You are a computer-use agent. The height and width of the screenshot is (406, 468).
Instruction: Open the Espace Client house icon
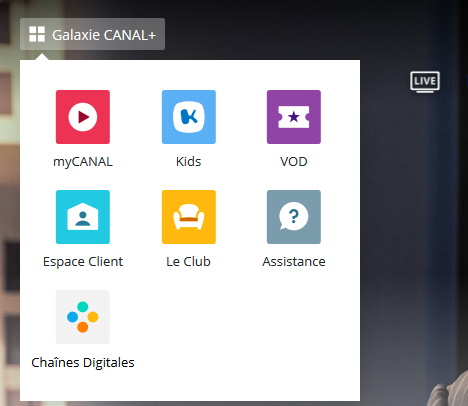pyautogui.click(x=83, y=217)
